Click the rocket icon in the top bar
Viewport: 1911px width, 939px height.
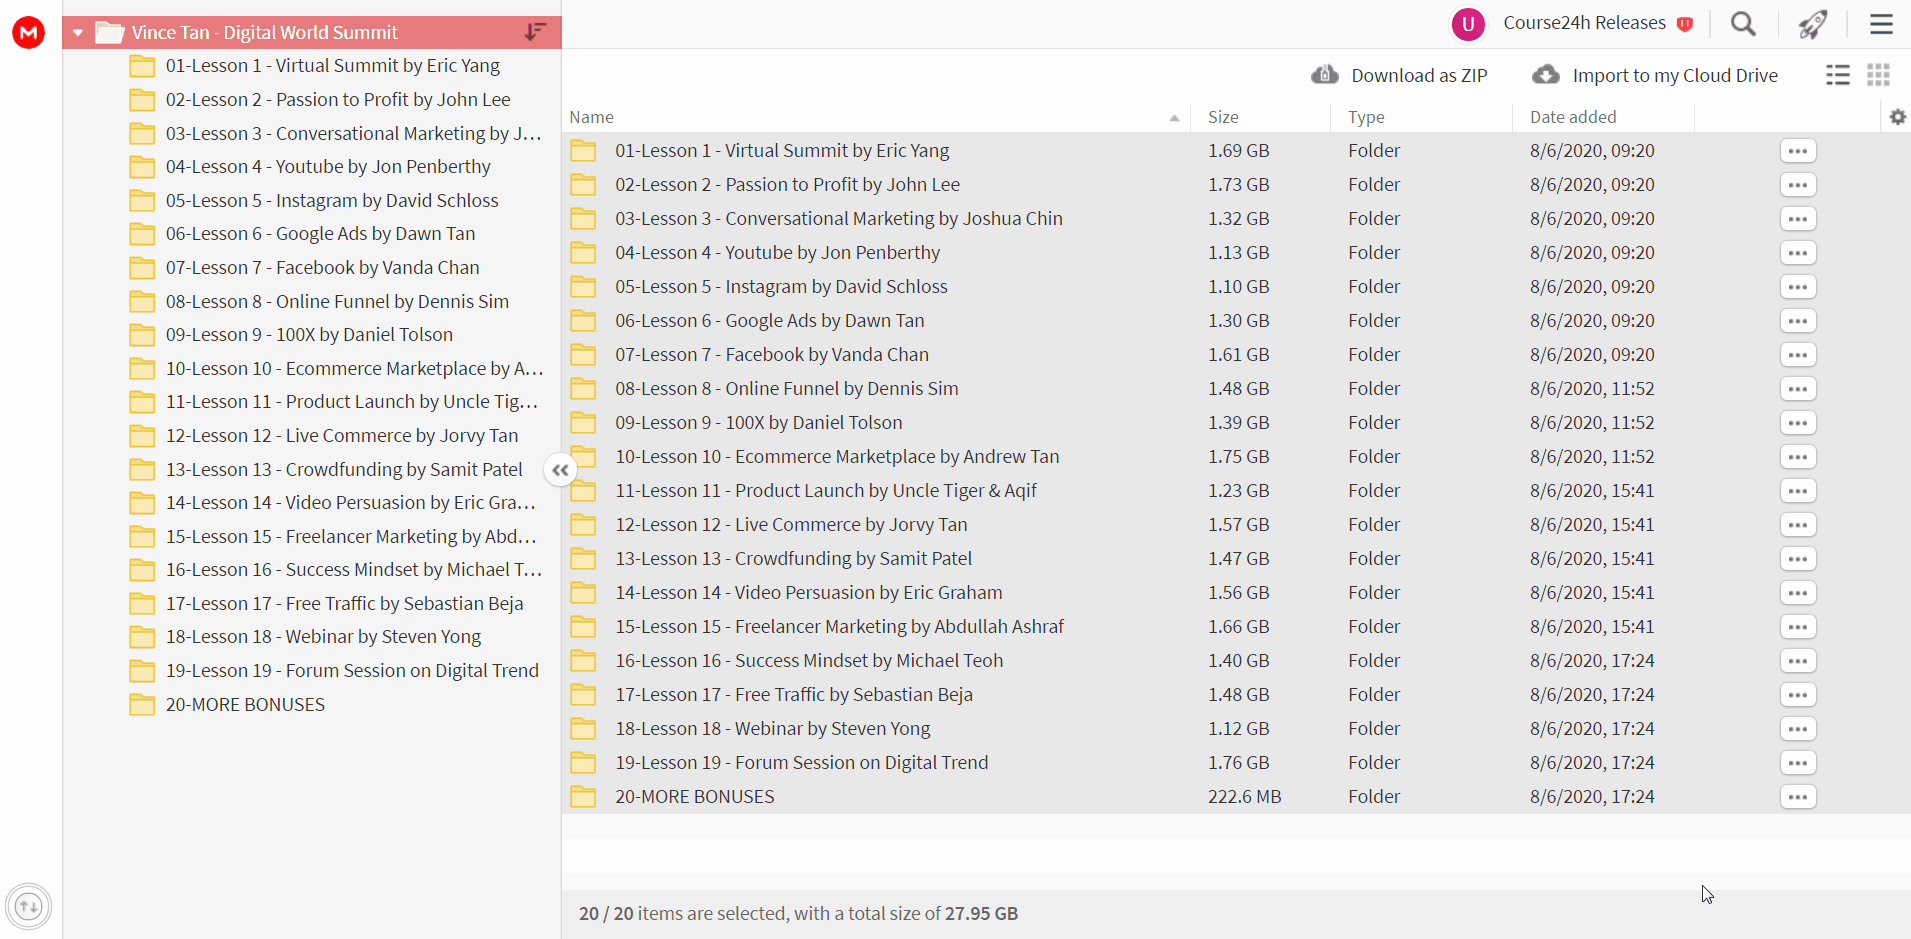pyautogui.click(x=1813, y=24)
